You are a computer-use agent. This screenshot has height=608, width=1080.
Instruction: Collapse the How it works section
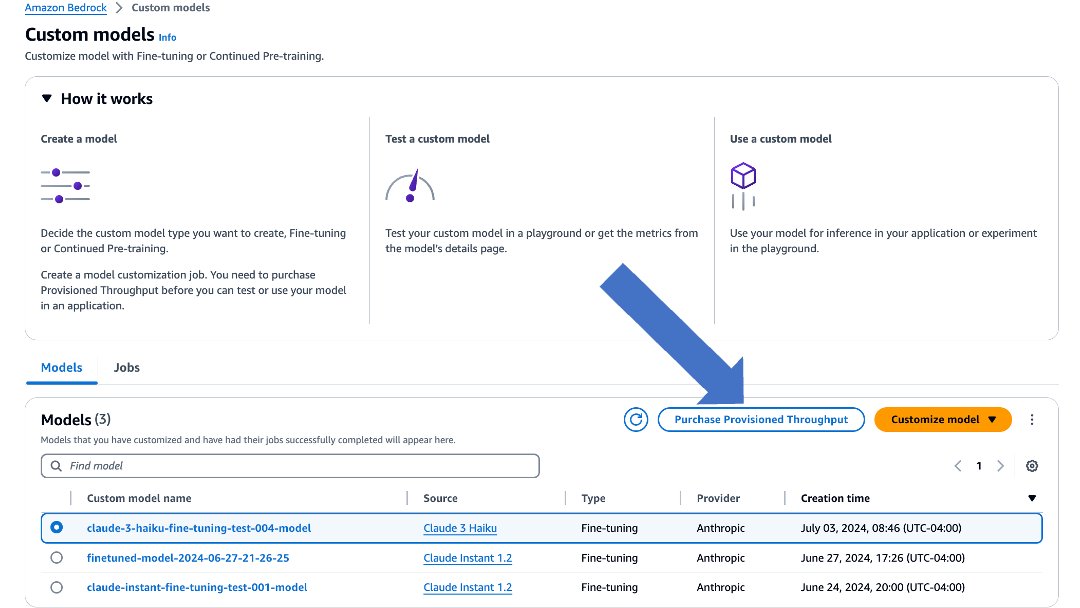47,99
